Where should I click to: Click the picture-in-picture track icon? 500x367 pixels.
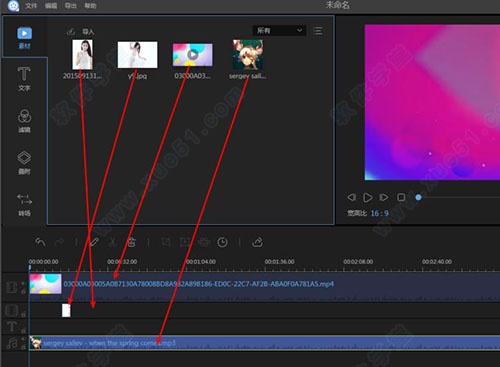[12, 311]
